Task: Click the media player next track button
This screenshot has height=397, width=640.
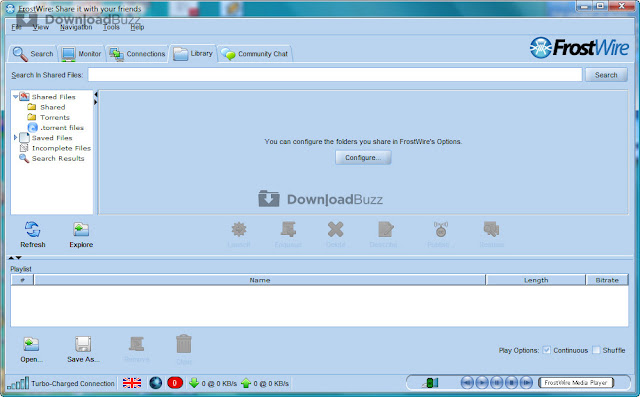Action: (x=526, y=383)
